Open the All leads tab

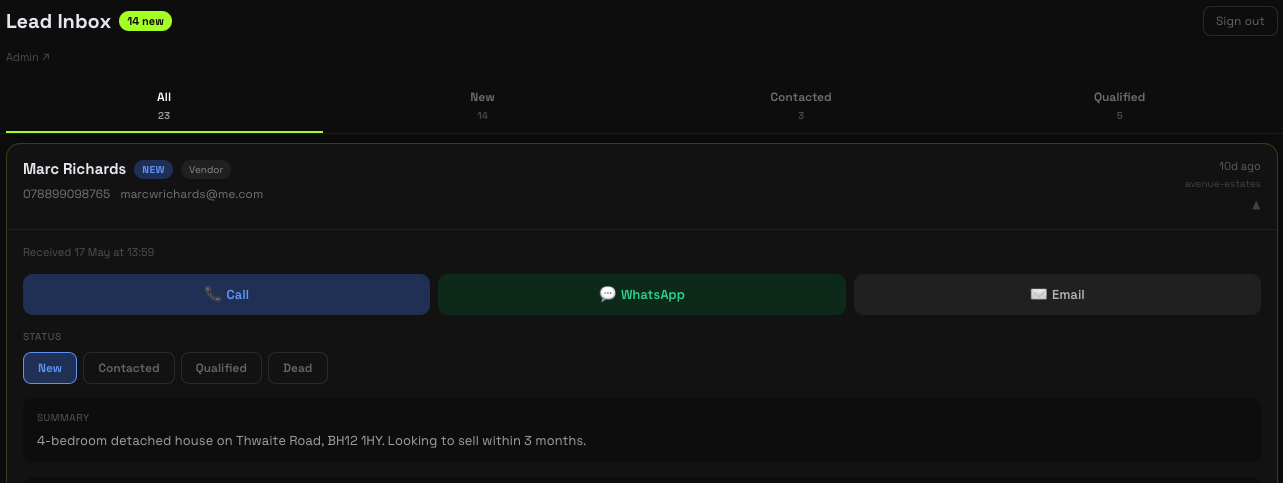point(164,106)
